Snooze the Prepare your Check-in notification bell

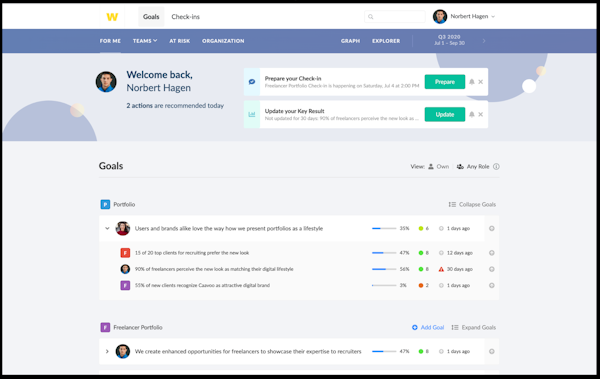coord(472,82)
